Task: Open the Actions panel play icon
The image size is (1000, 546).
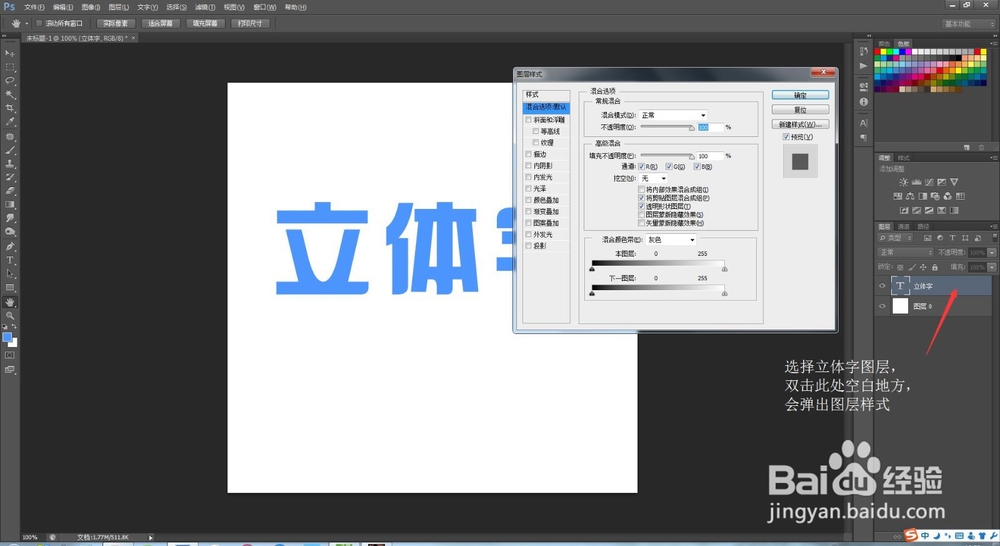Action: click(864, 66)
